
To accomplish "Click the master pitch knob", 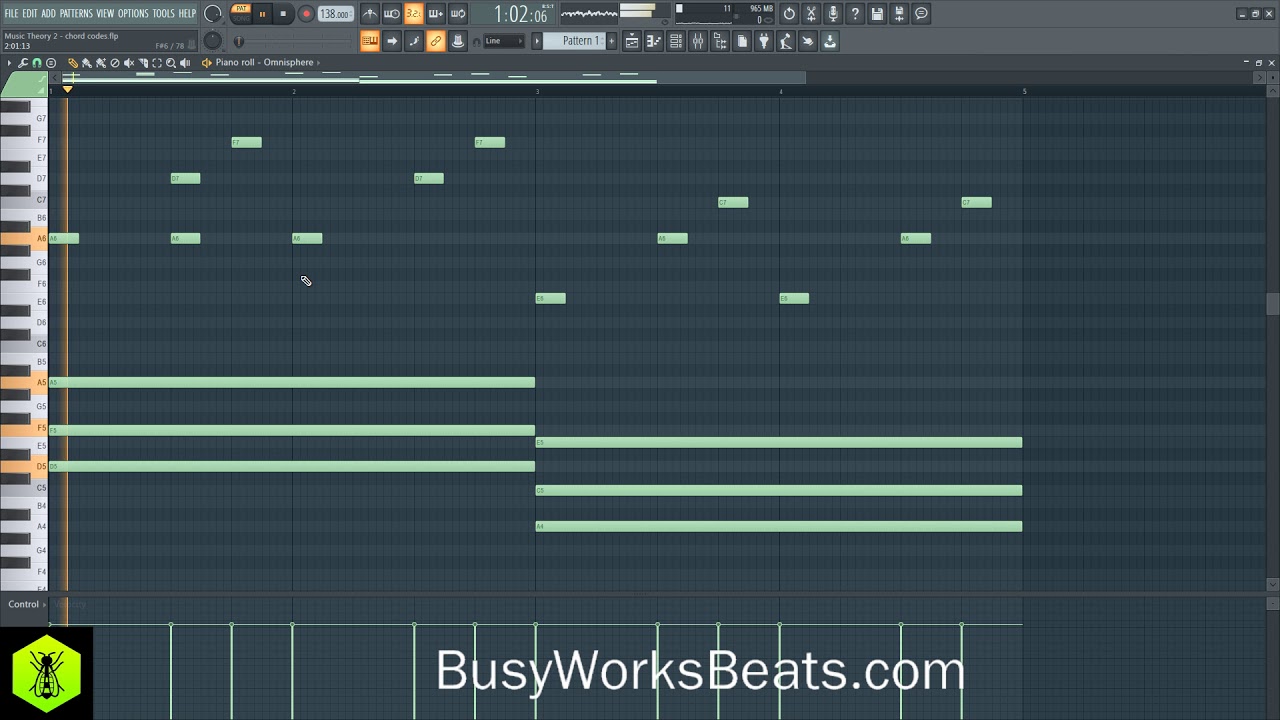I will click(x=213, y=41).
